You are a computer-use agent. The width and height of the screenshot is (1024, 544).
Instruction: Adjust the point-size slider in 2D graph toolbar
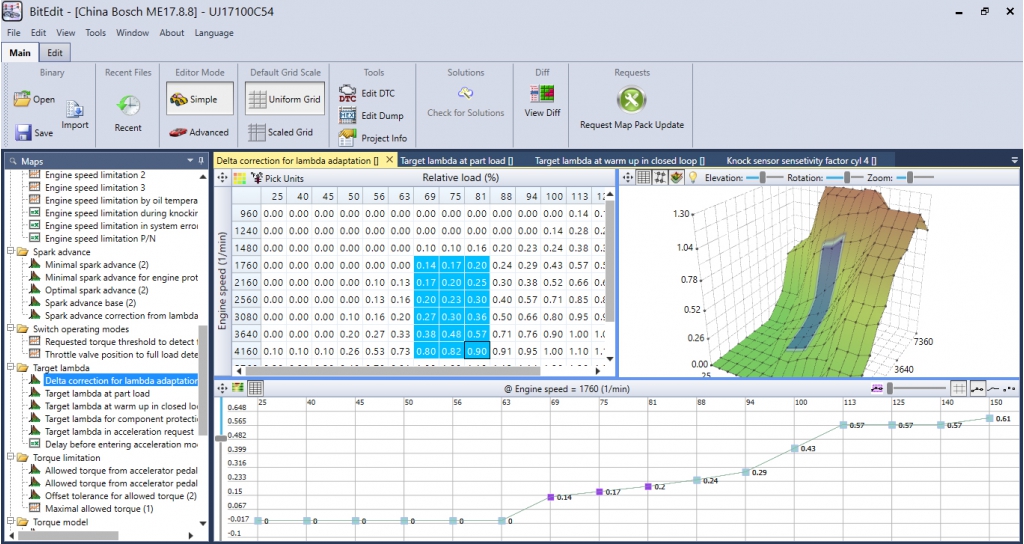pos(916,388)
